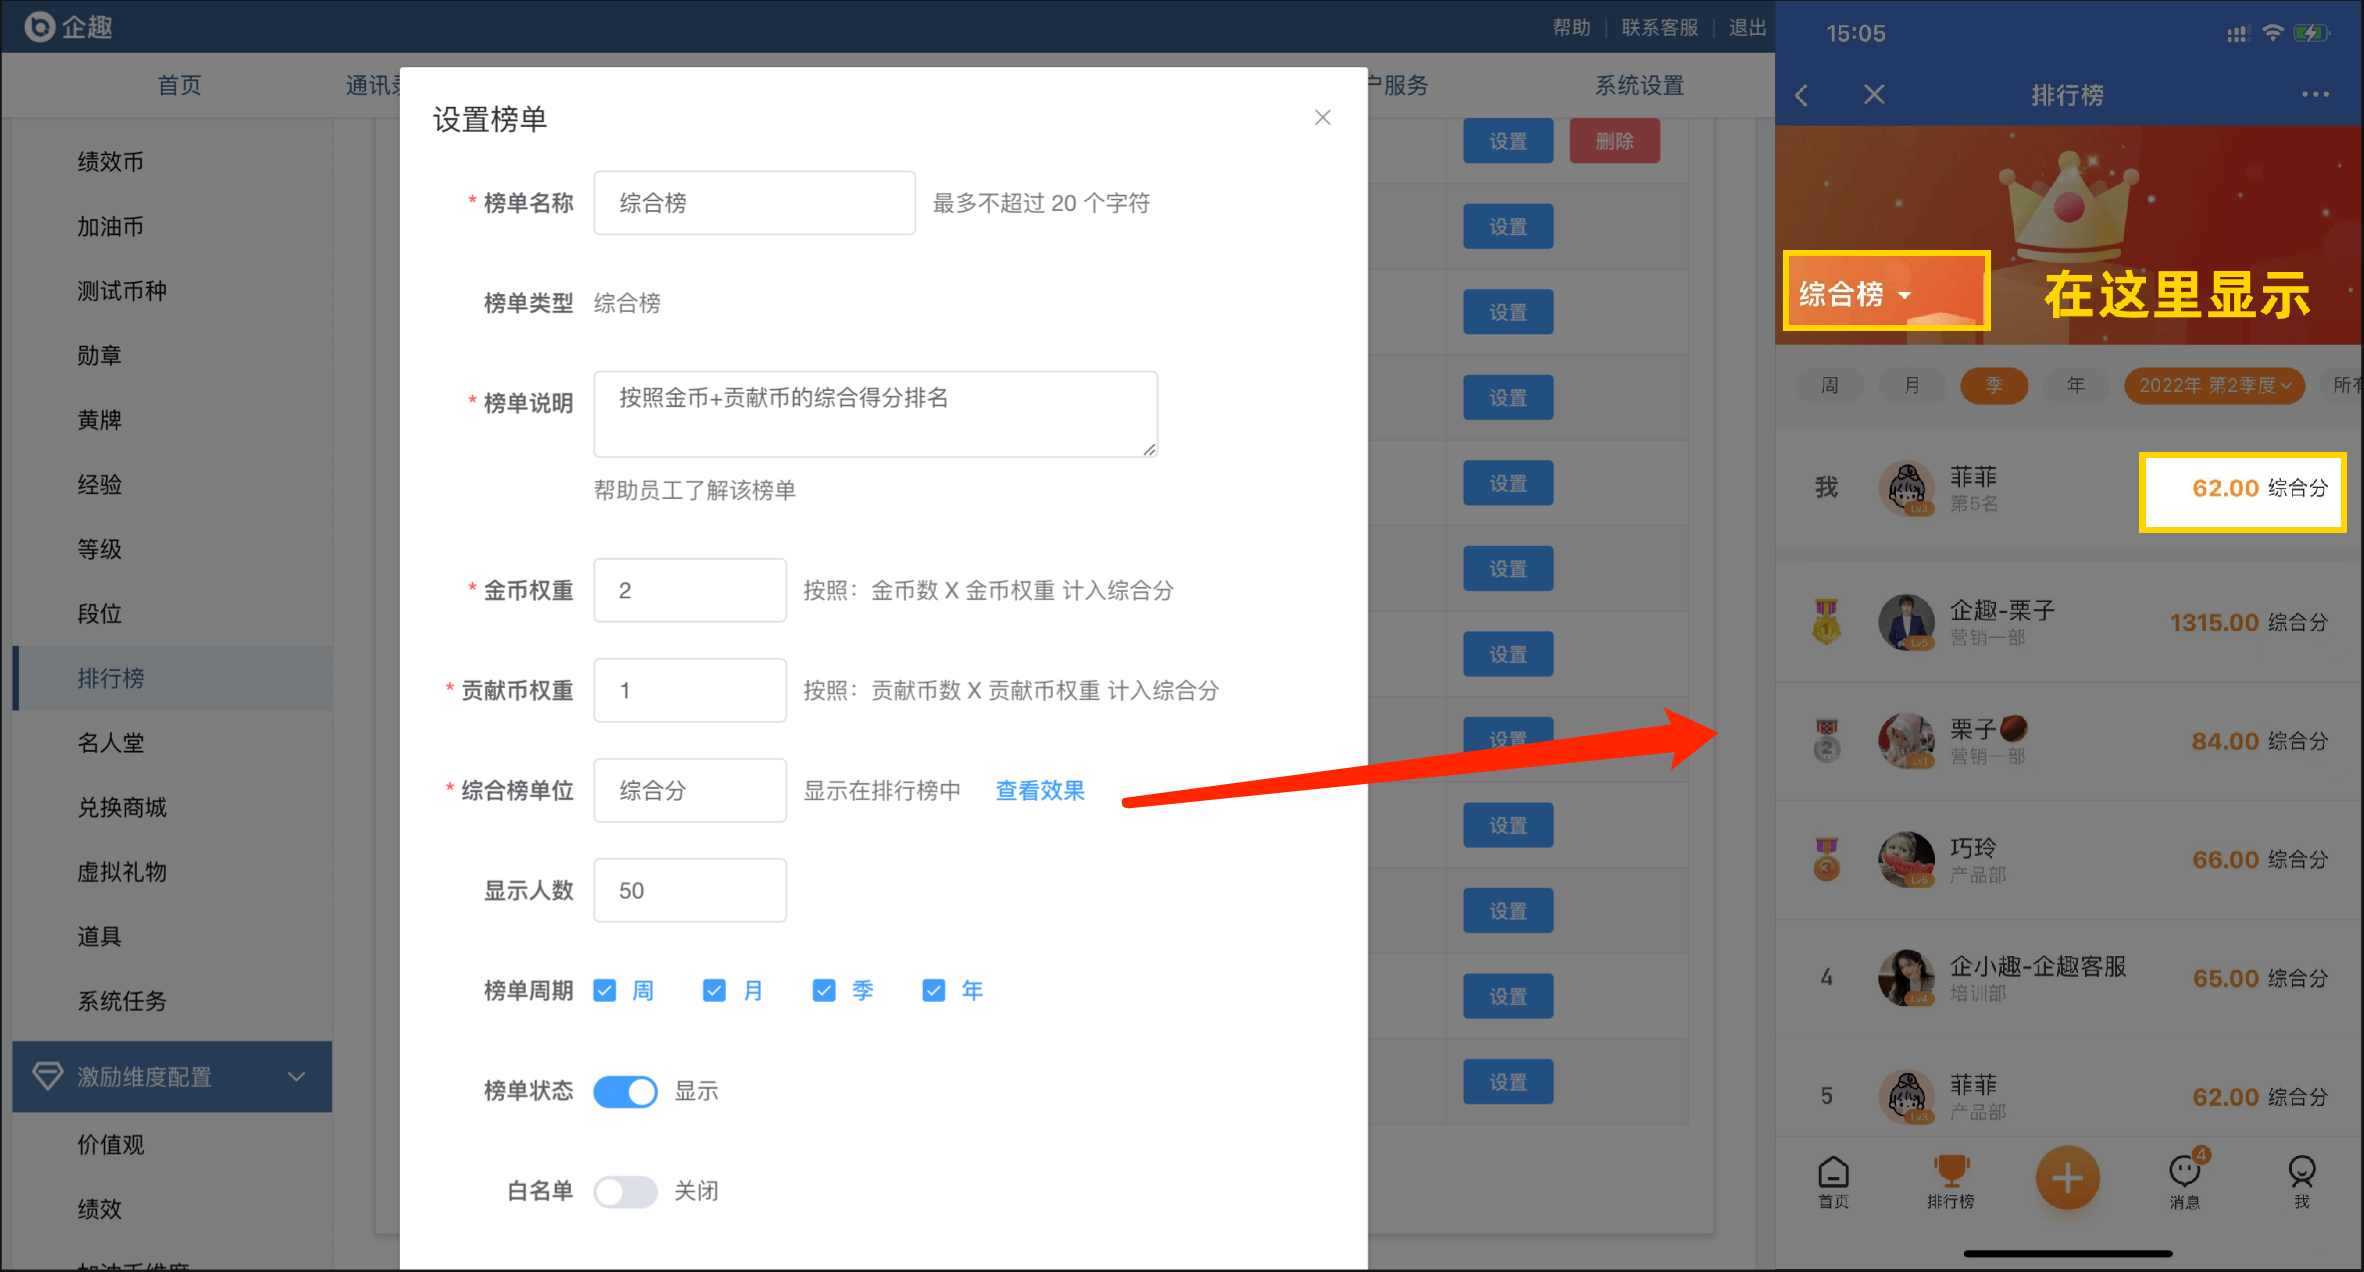Click the 综合榜单位 input field
2364x1272 pixels.
point(690,790)
